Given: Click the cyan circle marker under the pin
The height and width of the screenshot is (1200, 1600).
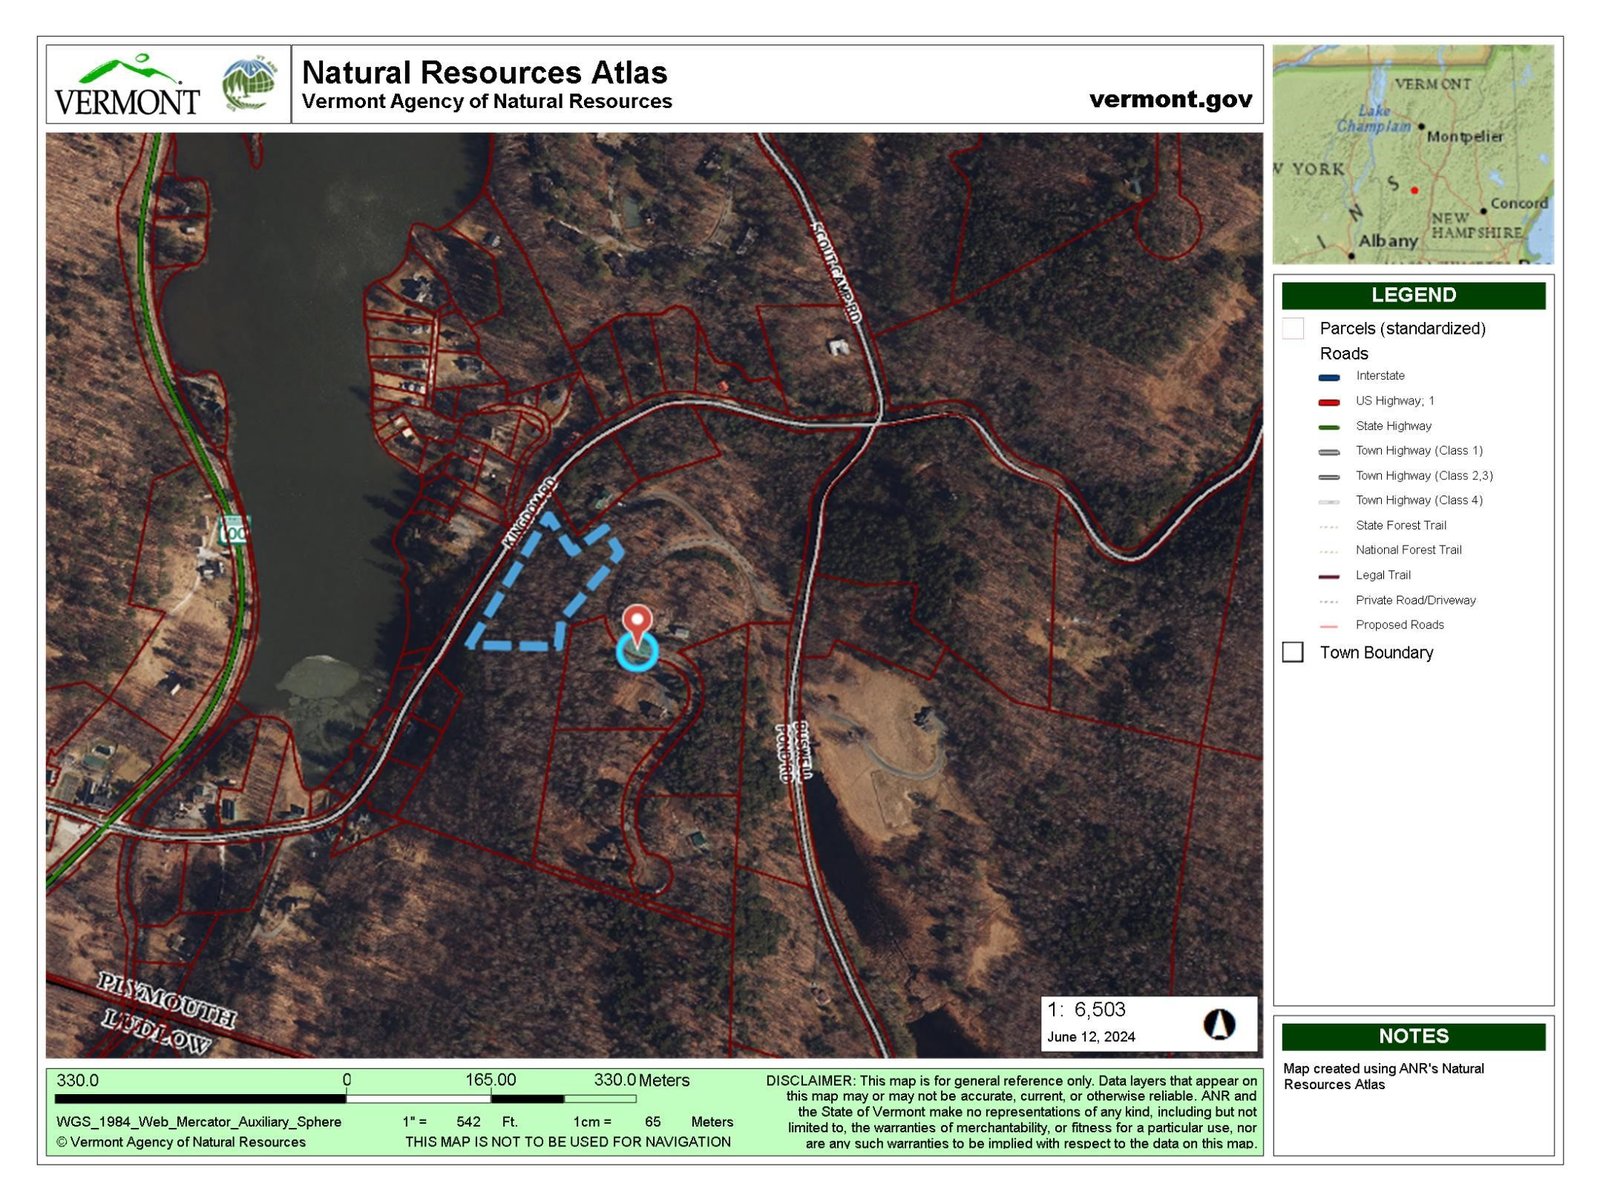Looking at the screenshot, I should point(637,651).
